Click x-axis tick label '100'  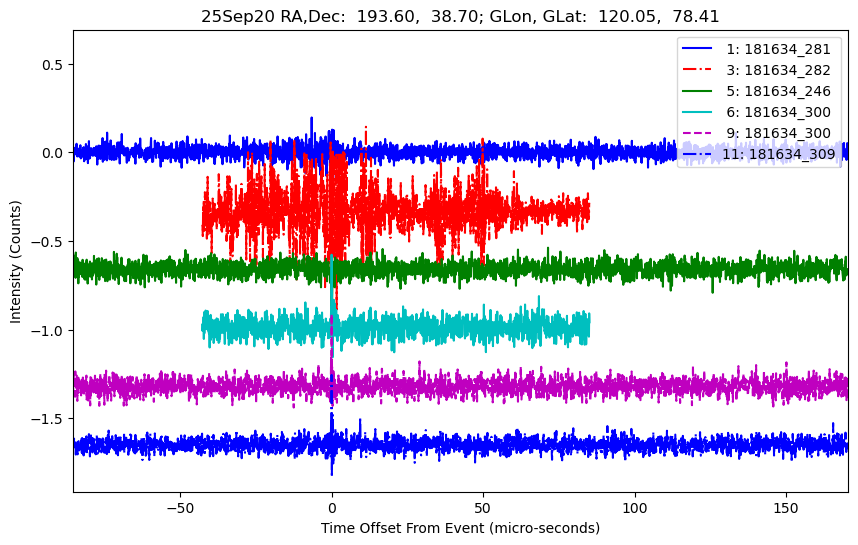[635, 508]
